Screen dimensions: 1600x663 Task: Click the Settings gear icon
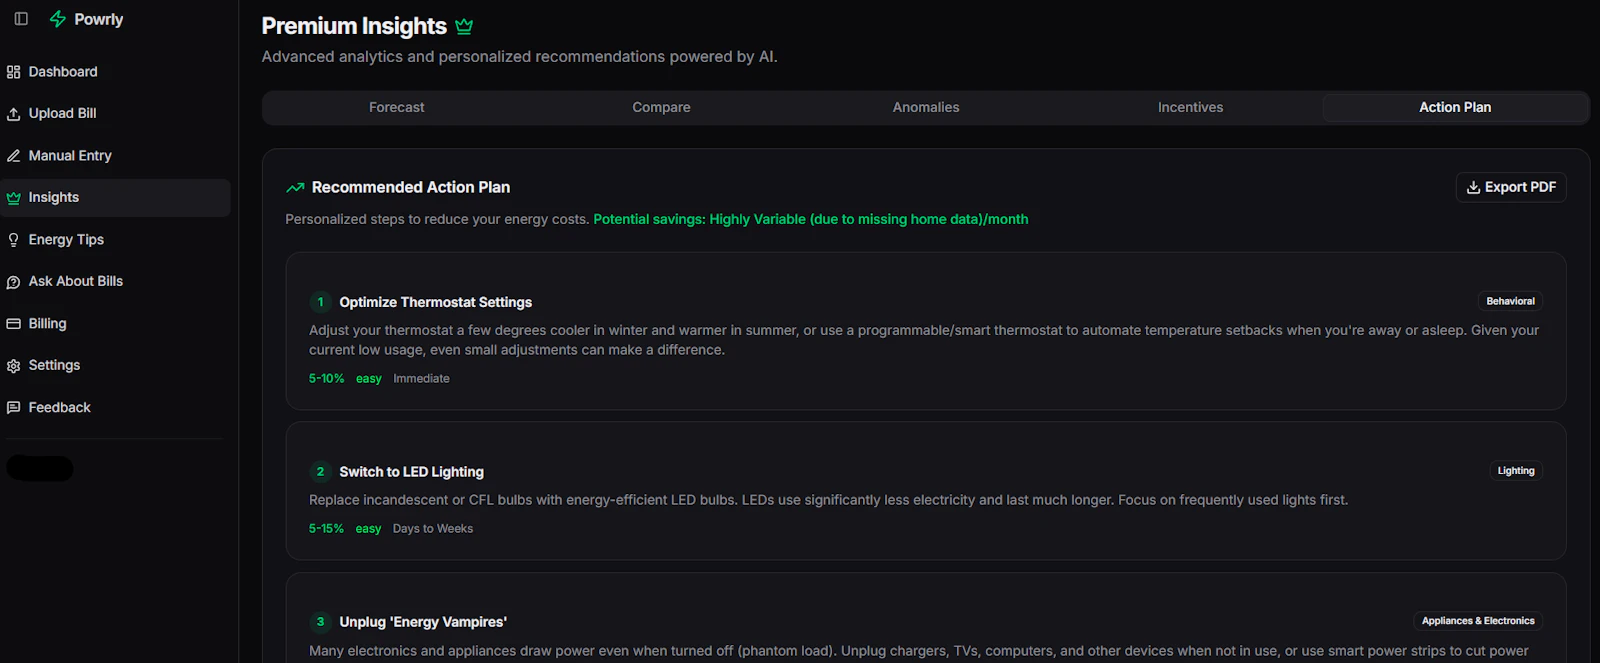(13, 366)
